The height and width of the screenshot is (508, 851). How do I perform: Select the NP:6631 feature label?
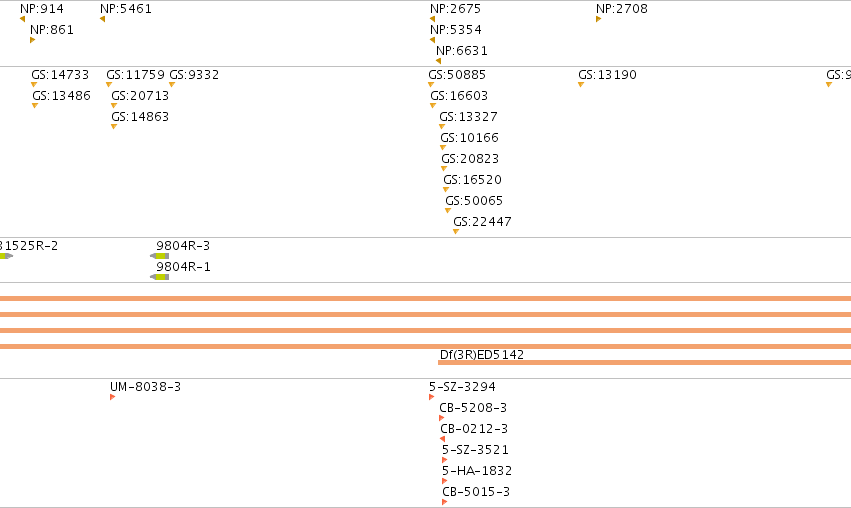462,51
